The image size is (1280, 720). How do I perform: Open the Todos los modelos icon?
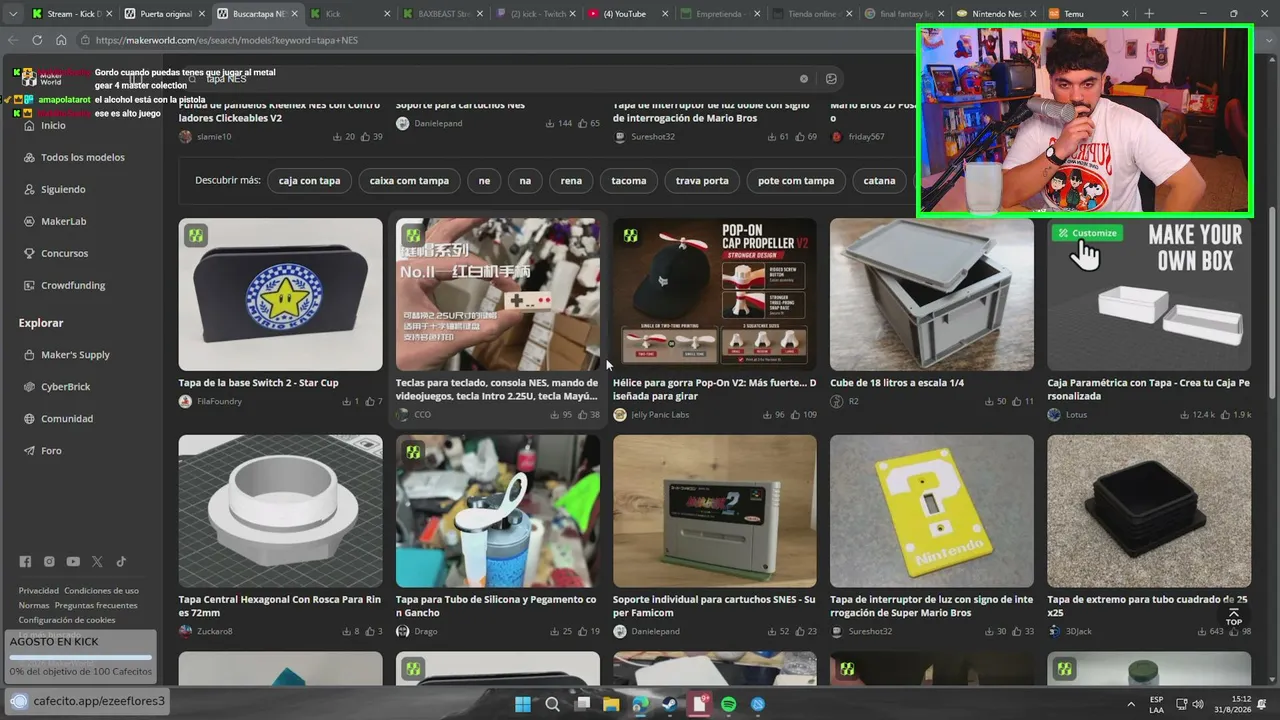pyautogui.click(x=27, y=157)
